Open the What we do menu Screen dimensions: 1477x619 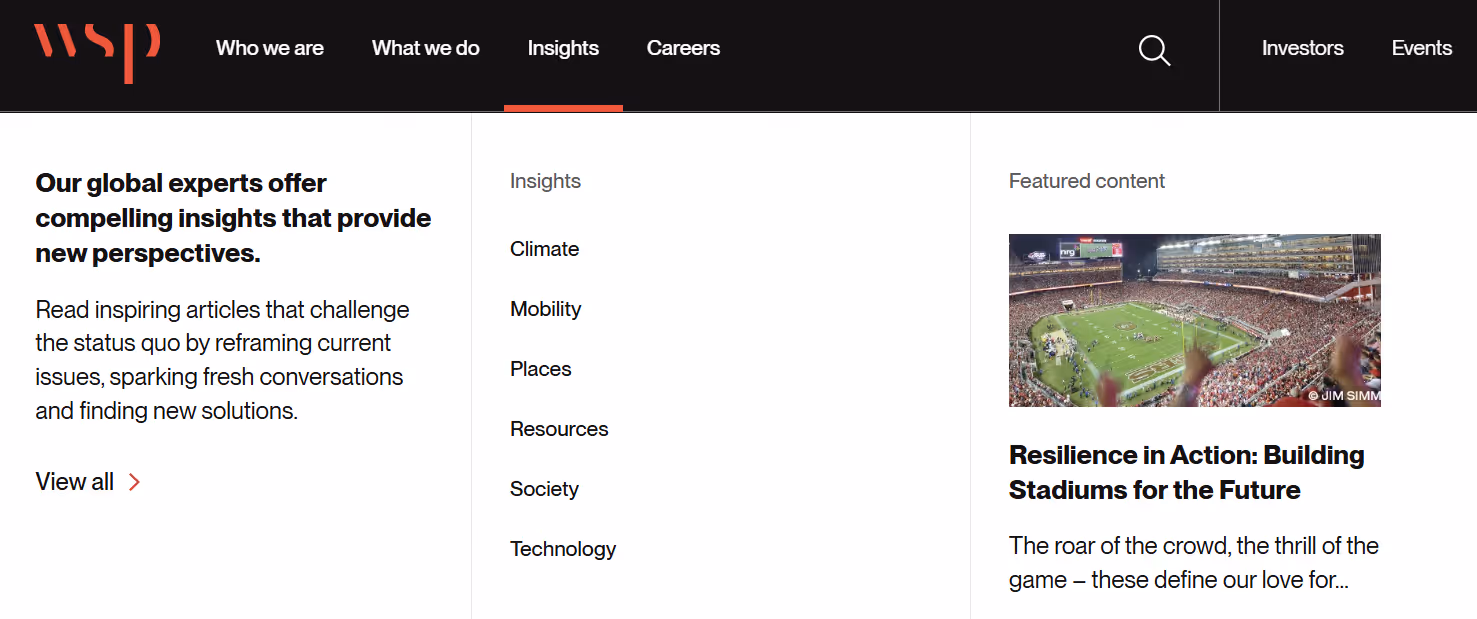425,47
